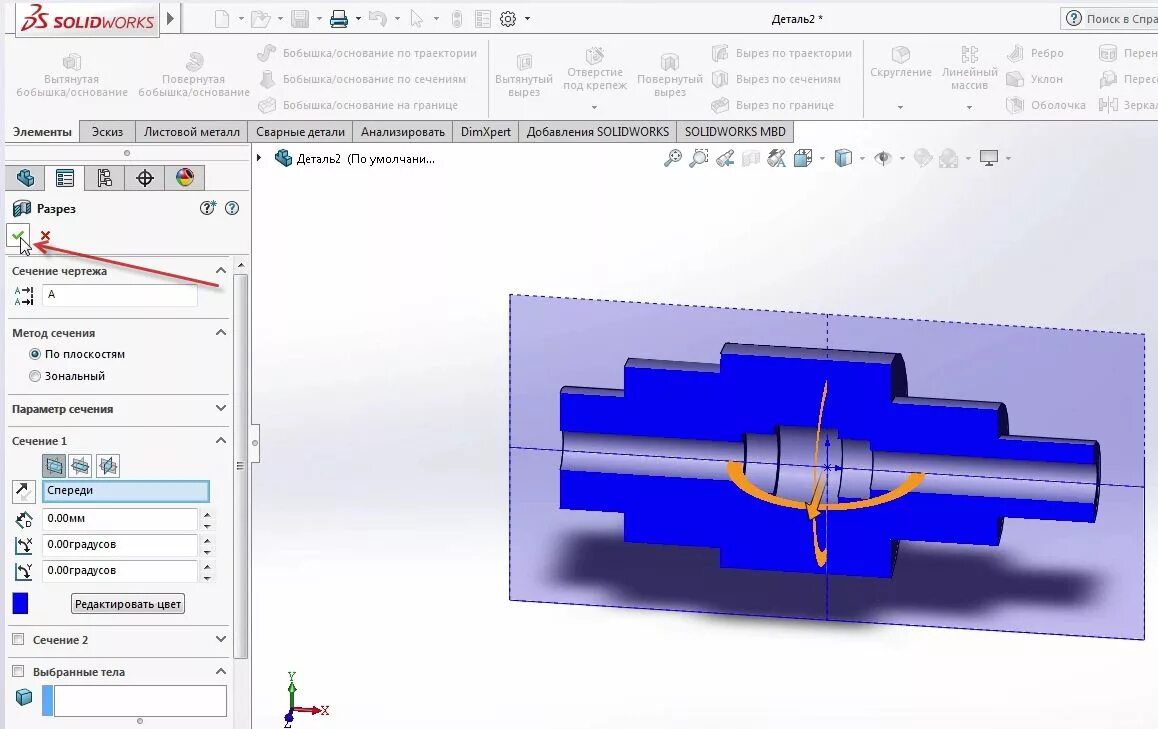The image size is (1158, 729).
Task: Click the Hide/Show Items eye icon
Action: [883, 158]
